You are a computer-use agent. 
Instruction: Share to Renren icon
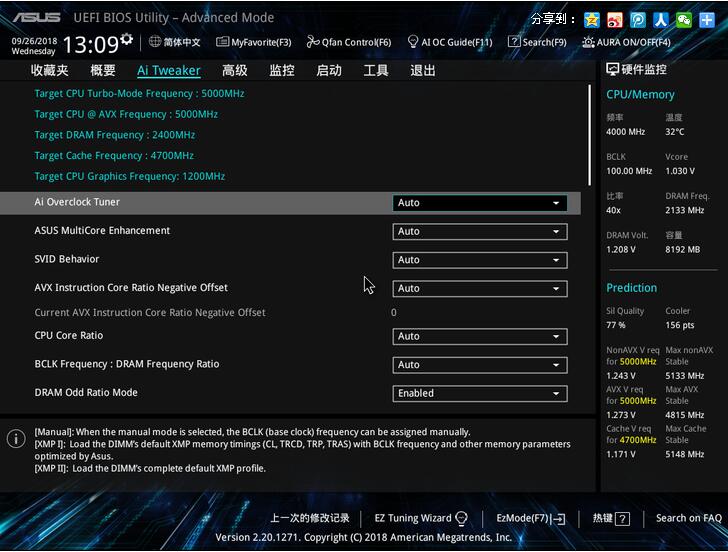pyautogui.click(x=661, y=19)
